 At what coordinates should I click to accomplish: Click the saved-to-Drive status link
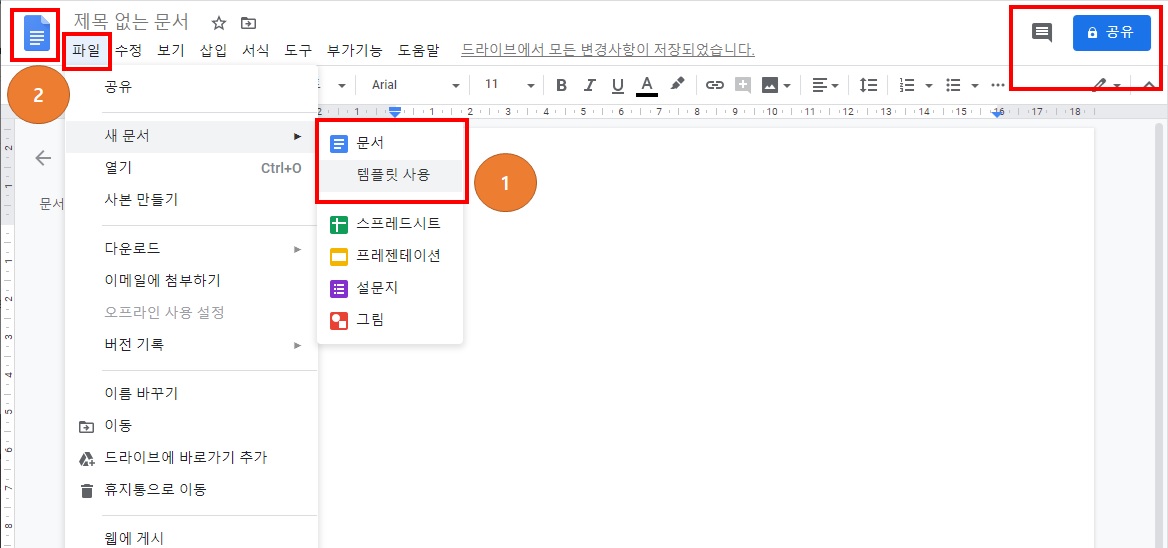click(x=608, y=51)
